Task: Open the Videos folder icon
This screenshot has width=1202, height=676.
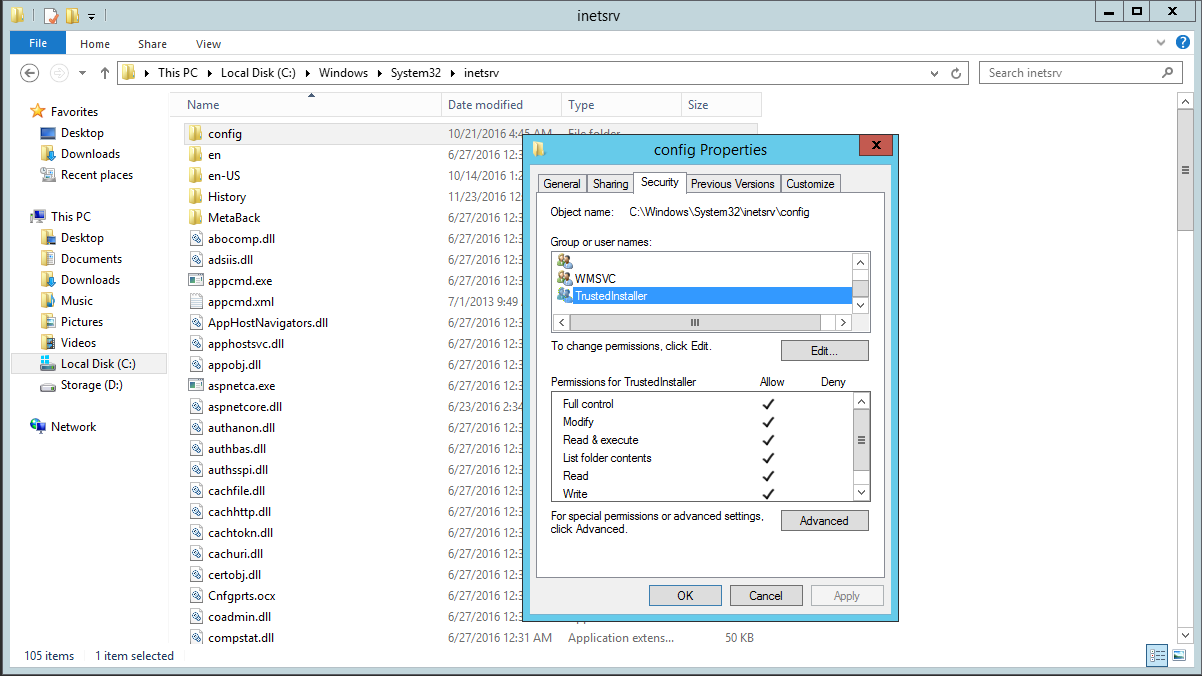Action: tap(48, 343)
